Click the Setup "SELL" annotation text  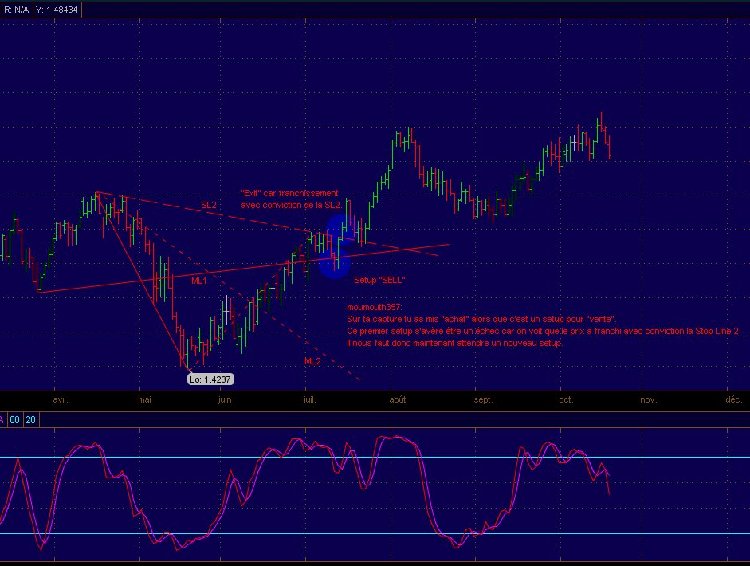379,280
